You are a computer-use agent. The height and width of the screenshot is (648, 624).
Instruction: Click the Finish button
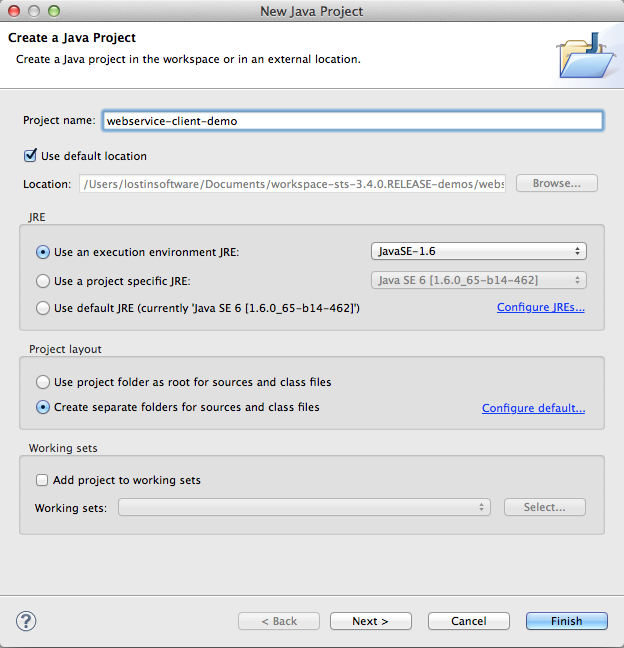pyautogui.click(x=567, y=621)
